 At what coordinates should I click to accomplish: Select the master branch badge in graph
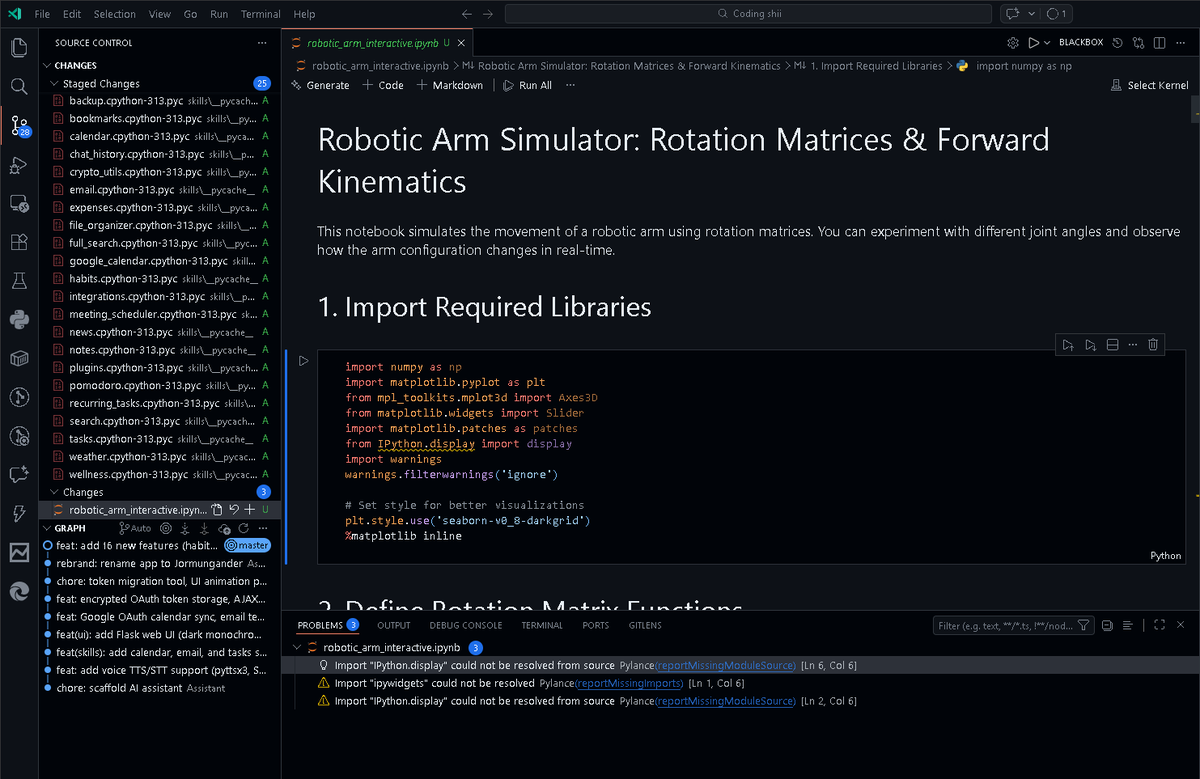click(x=247, y=546)
